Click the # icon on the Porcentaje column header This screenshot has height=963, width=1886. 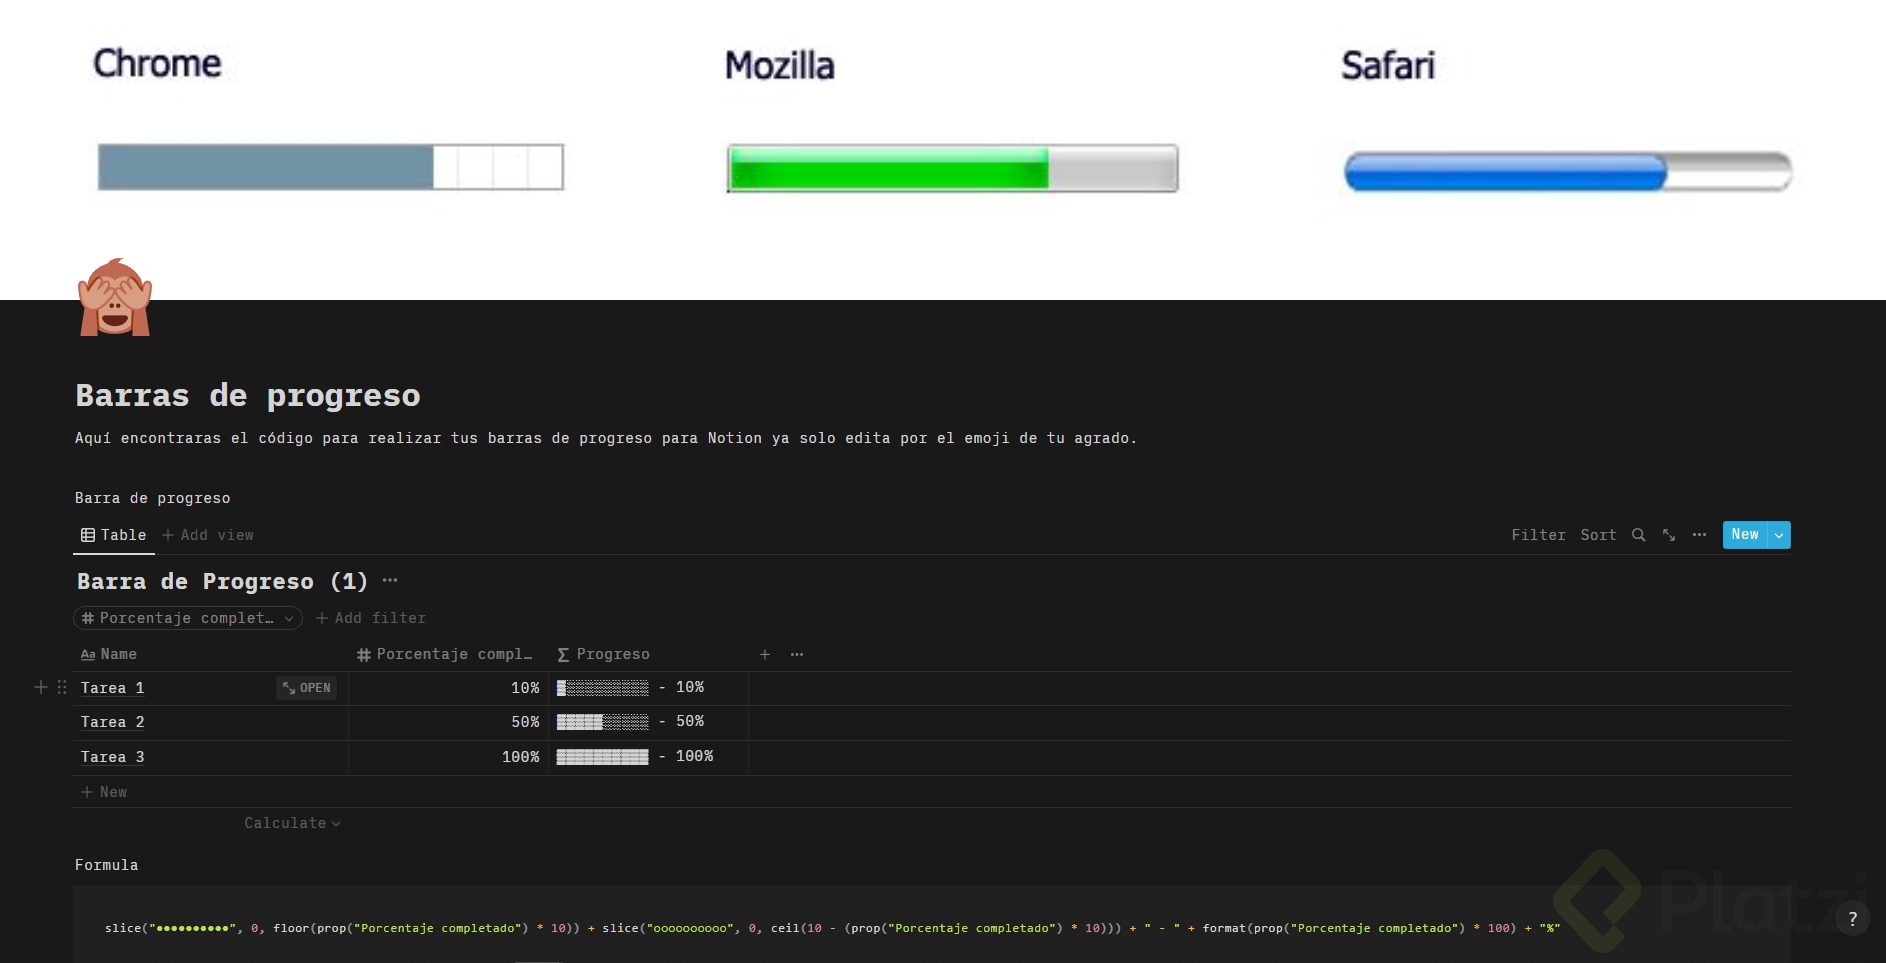[364, 655]
